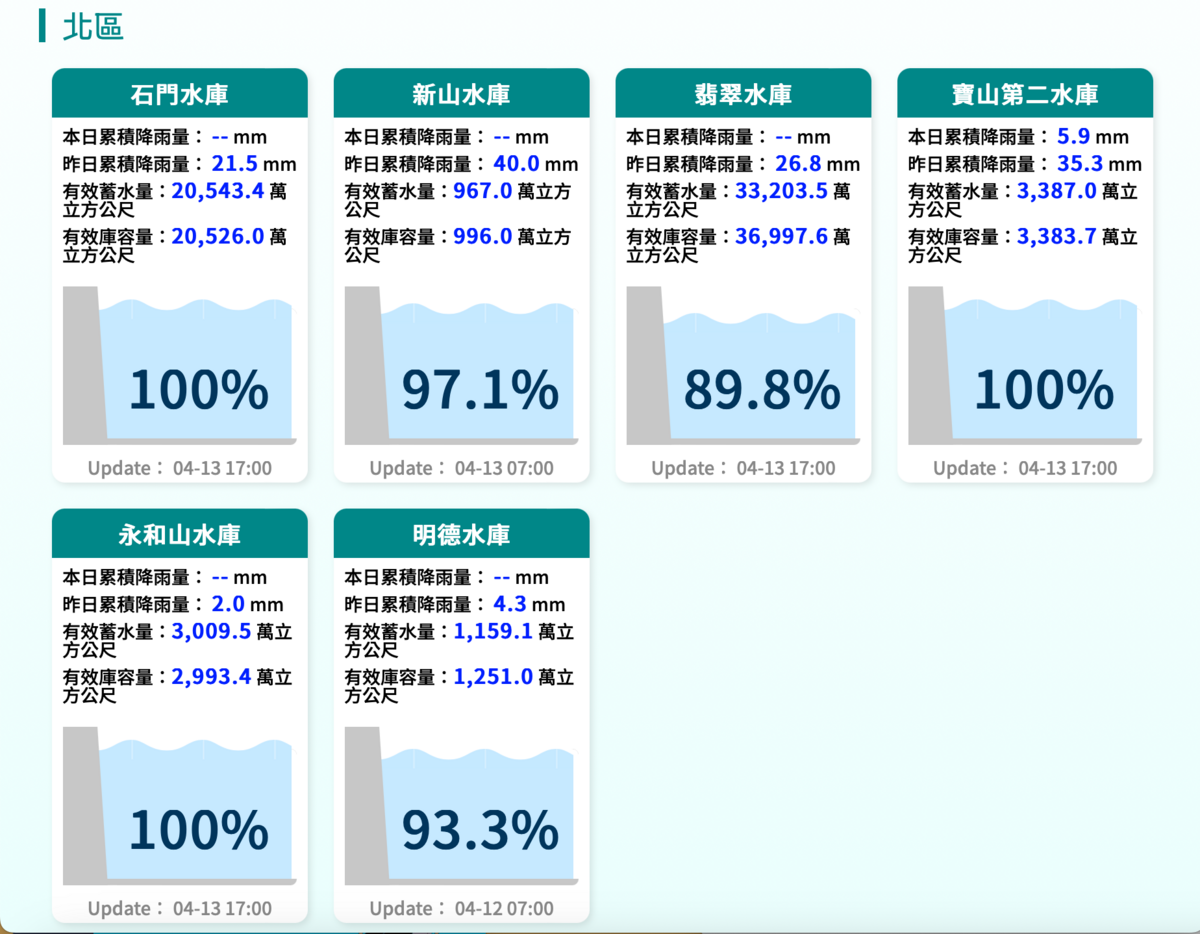Click the 89.8% water level graphic

[x=743, y=366]
